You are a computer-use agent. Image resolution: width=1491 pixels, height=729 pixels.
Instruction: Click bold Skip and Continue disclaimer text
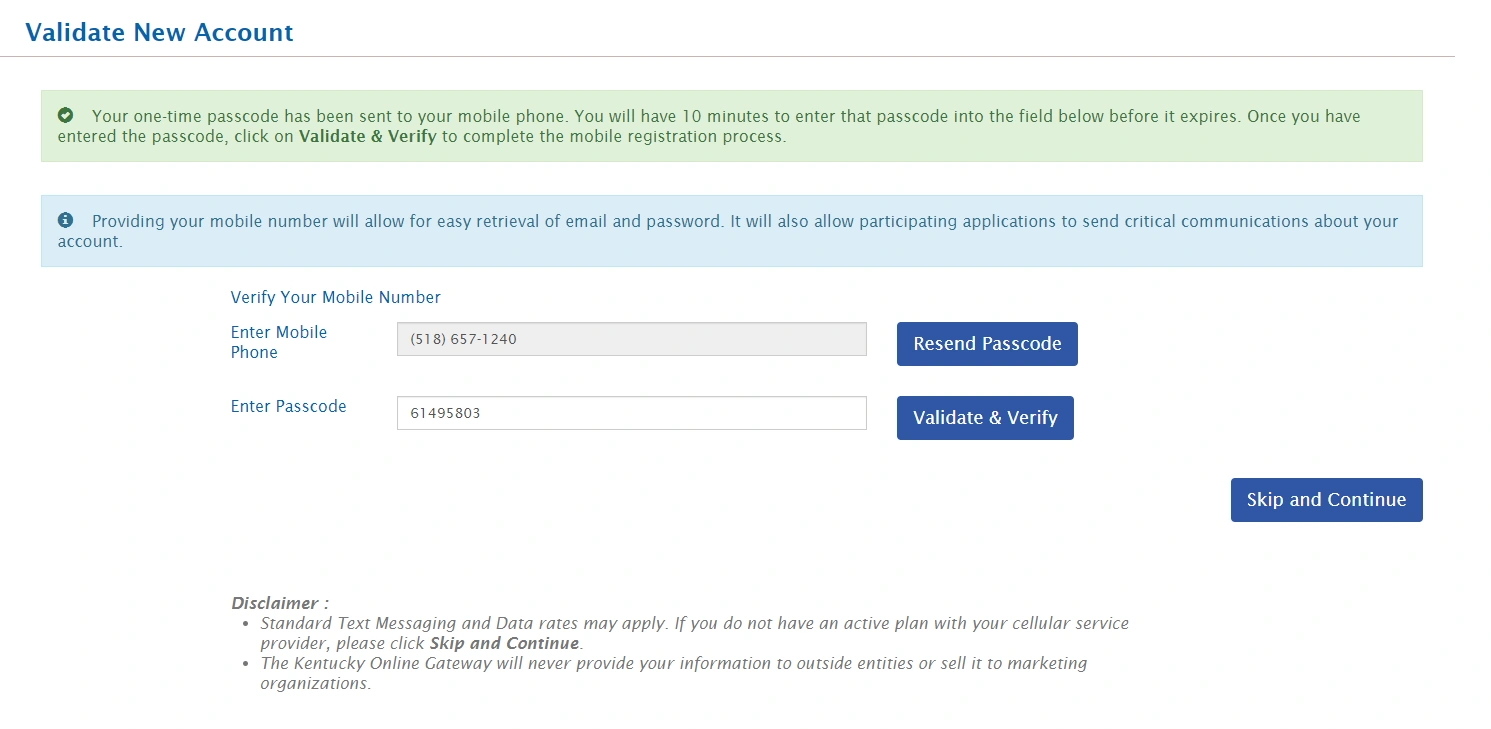click(504, 643)
